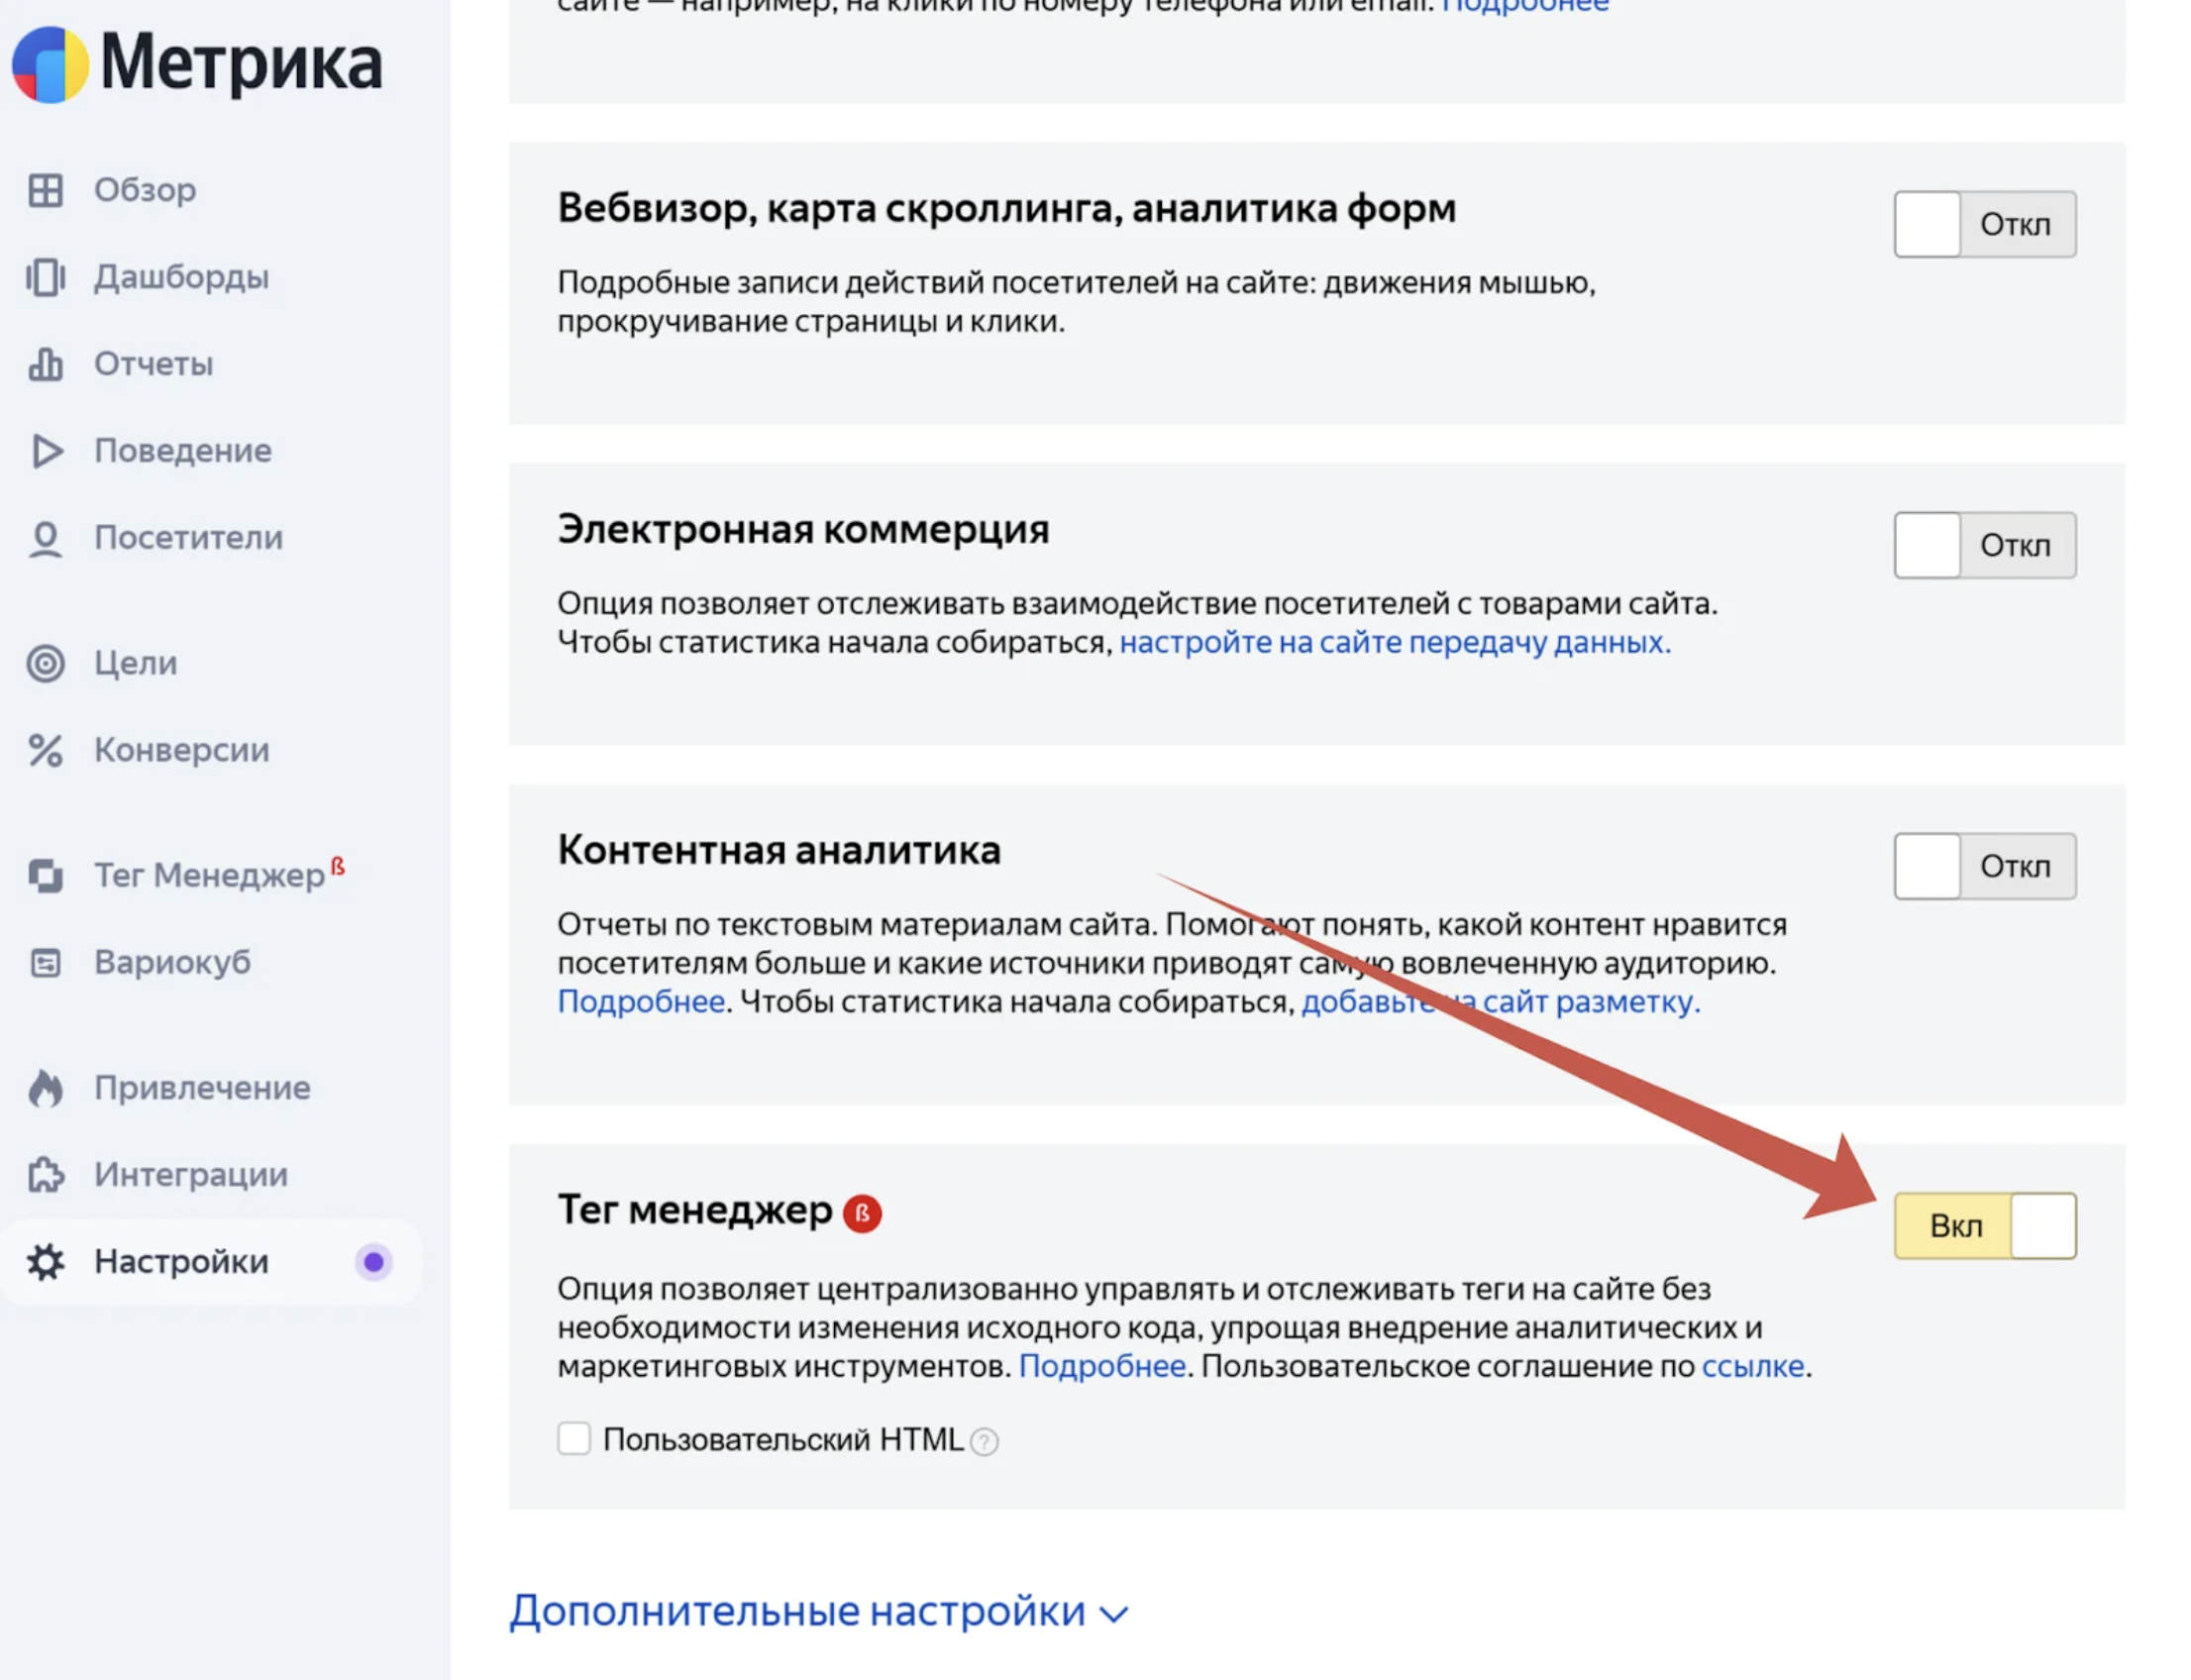Check the Пользовательский HTML checkbox
This screenshot has height=1680, width=2191.
pos(574,1439)
